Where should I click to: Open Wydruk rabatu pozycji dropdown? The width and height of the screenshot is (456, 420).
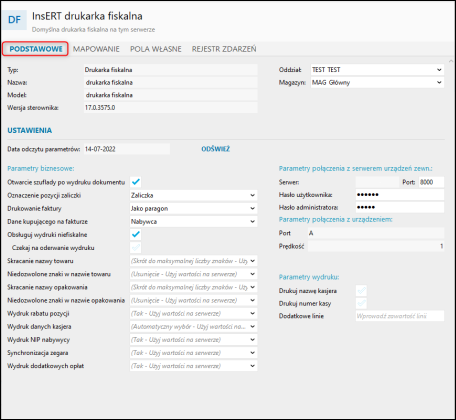pyautogui.click(x=193, y=313)
